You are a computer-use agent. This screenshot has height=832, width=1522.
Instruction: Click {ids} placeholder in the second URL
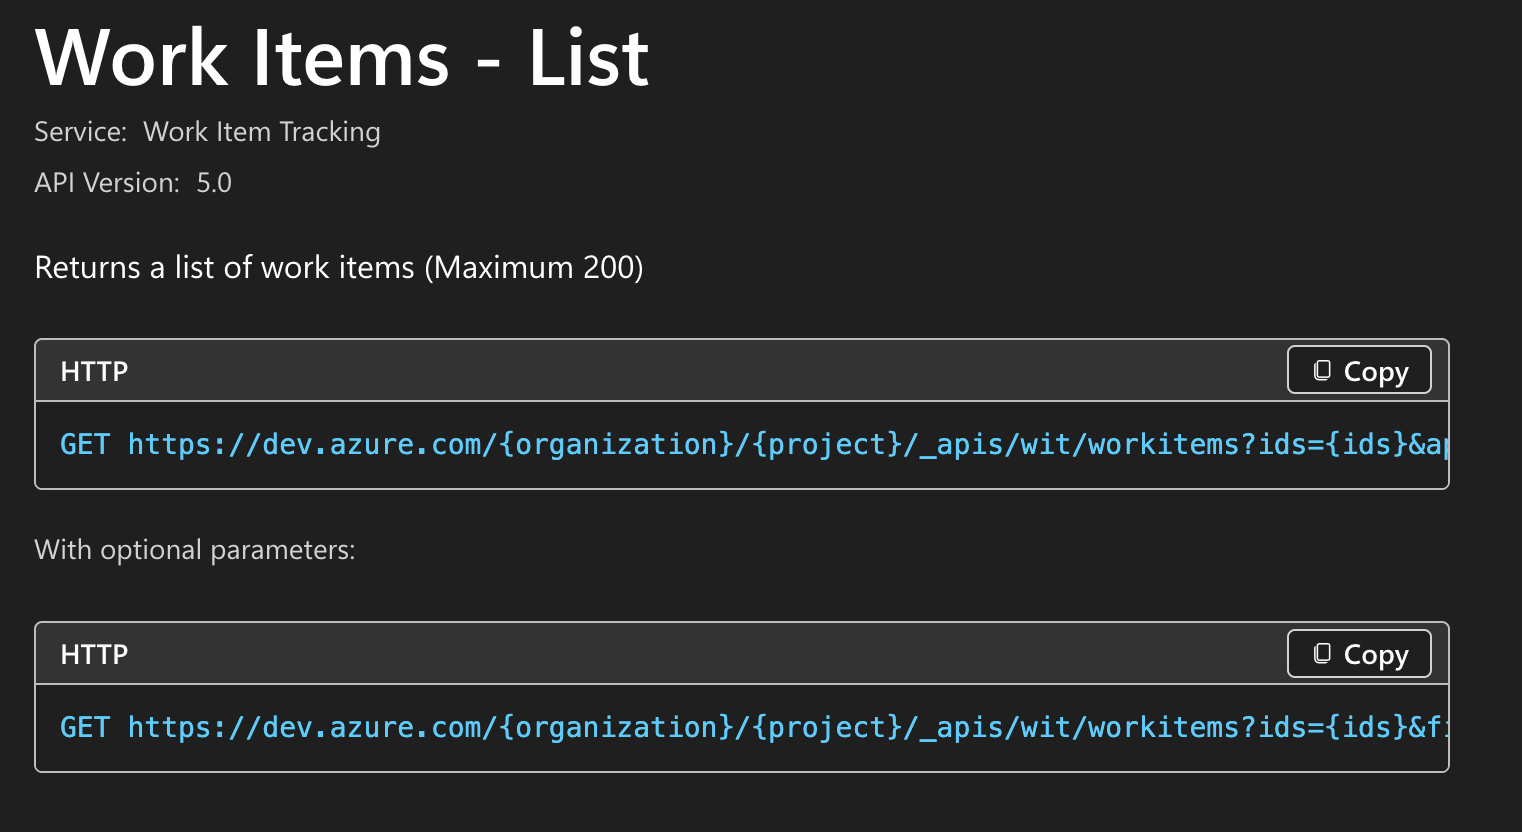click(1366, 728)
